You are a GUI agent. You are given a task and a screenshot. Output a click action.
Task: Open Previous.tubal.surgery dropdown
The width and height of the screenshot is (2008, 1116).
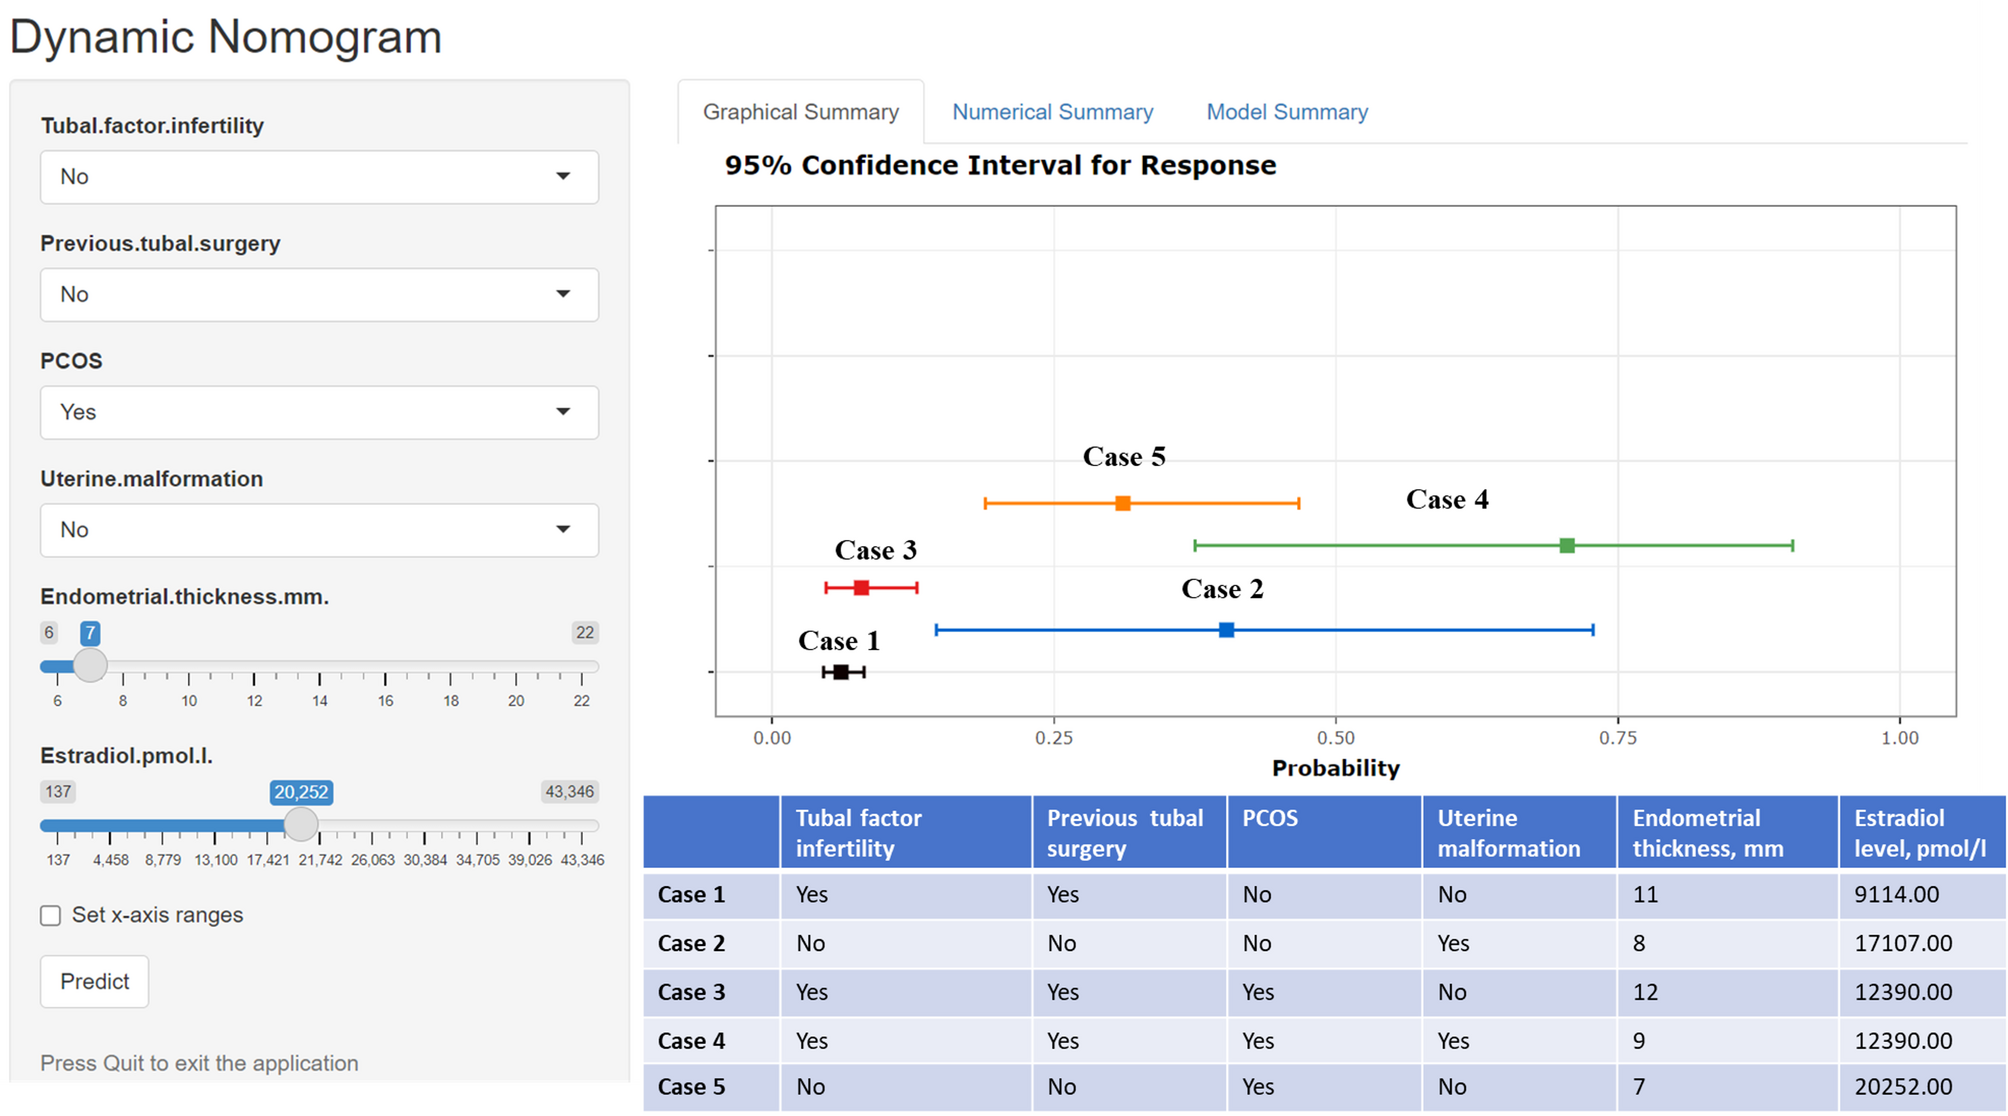click(319, 295)
